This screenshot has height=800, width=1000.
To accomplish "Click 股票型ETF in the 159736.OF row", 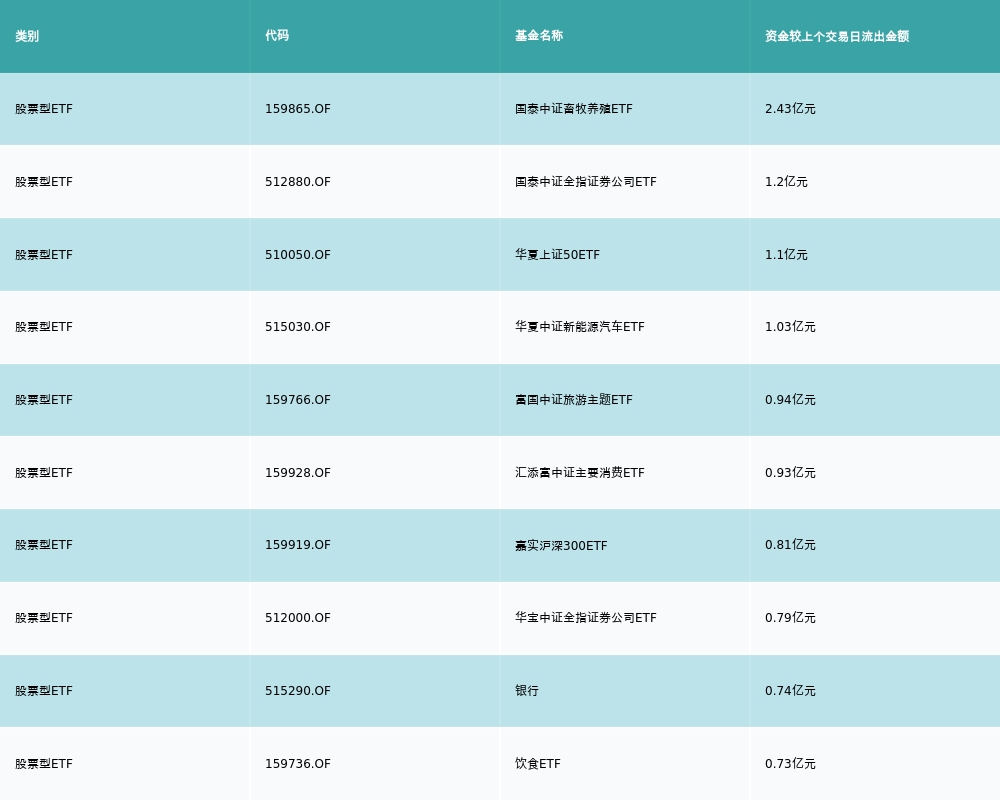I will point(44,764).
